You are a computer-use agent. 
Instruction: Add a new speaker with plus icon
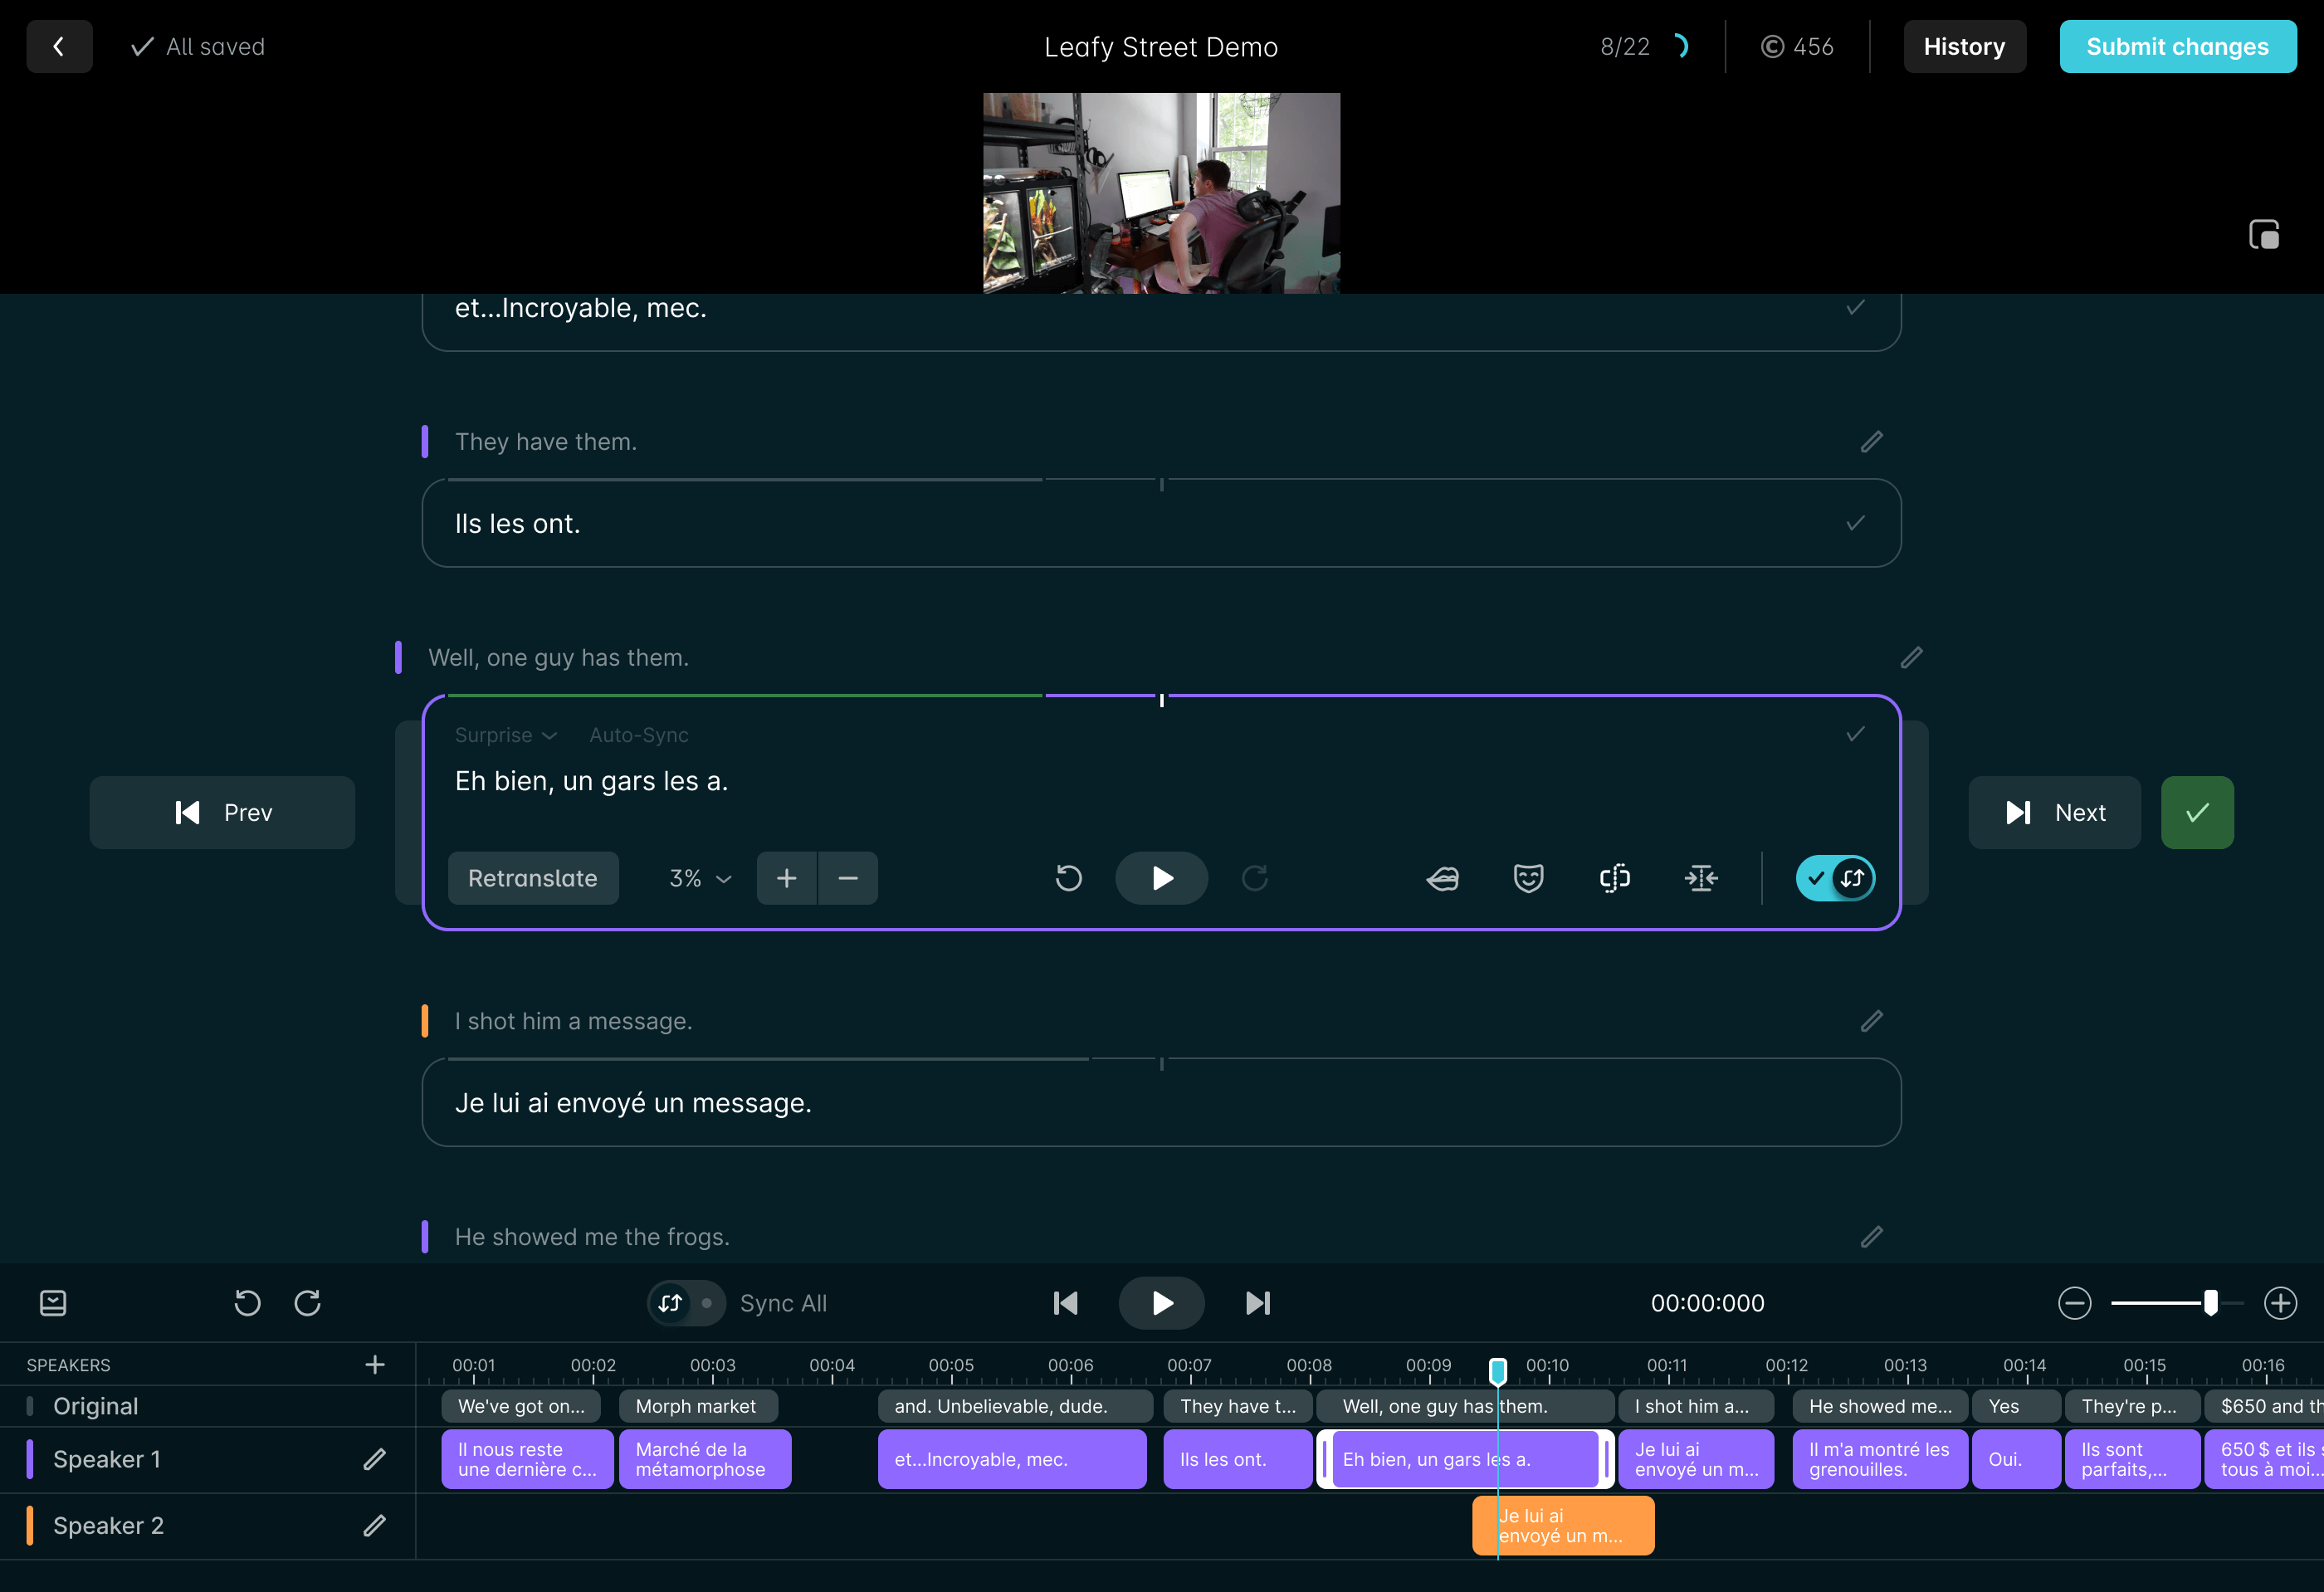374,1365
